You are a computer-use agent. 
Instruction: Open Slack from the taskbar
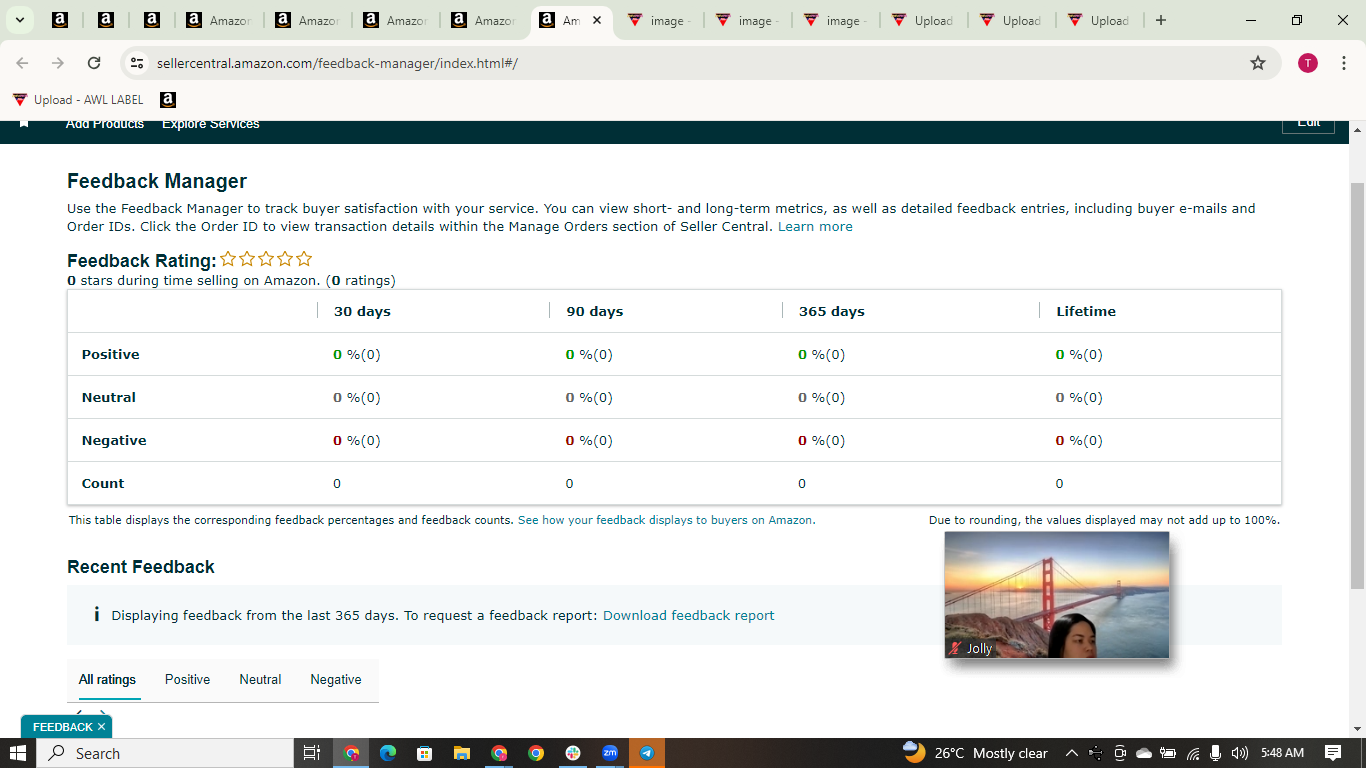pos(572,753)
